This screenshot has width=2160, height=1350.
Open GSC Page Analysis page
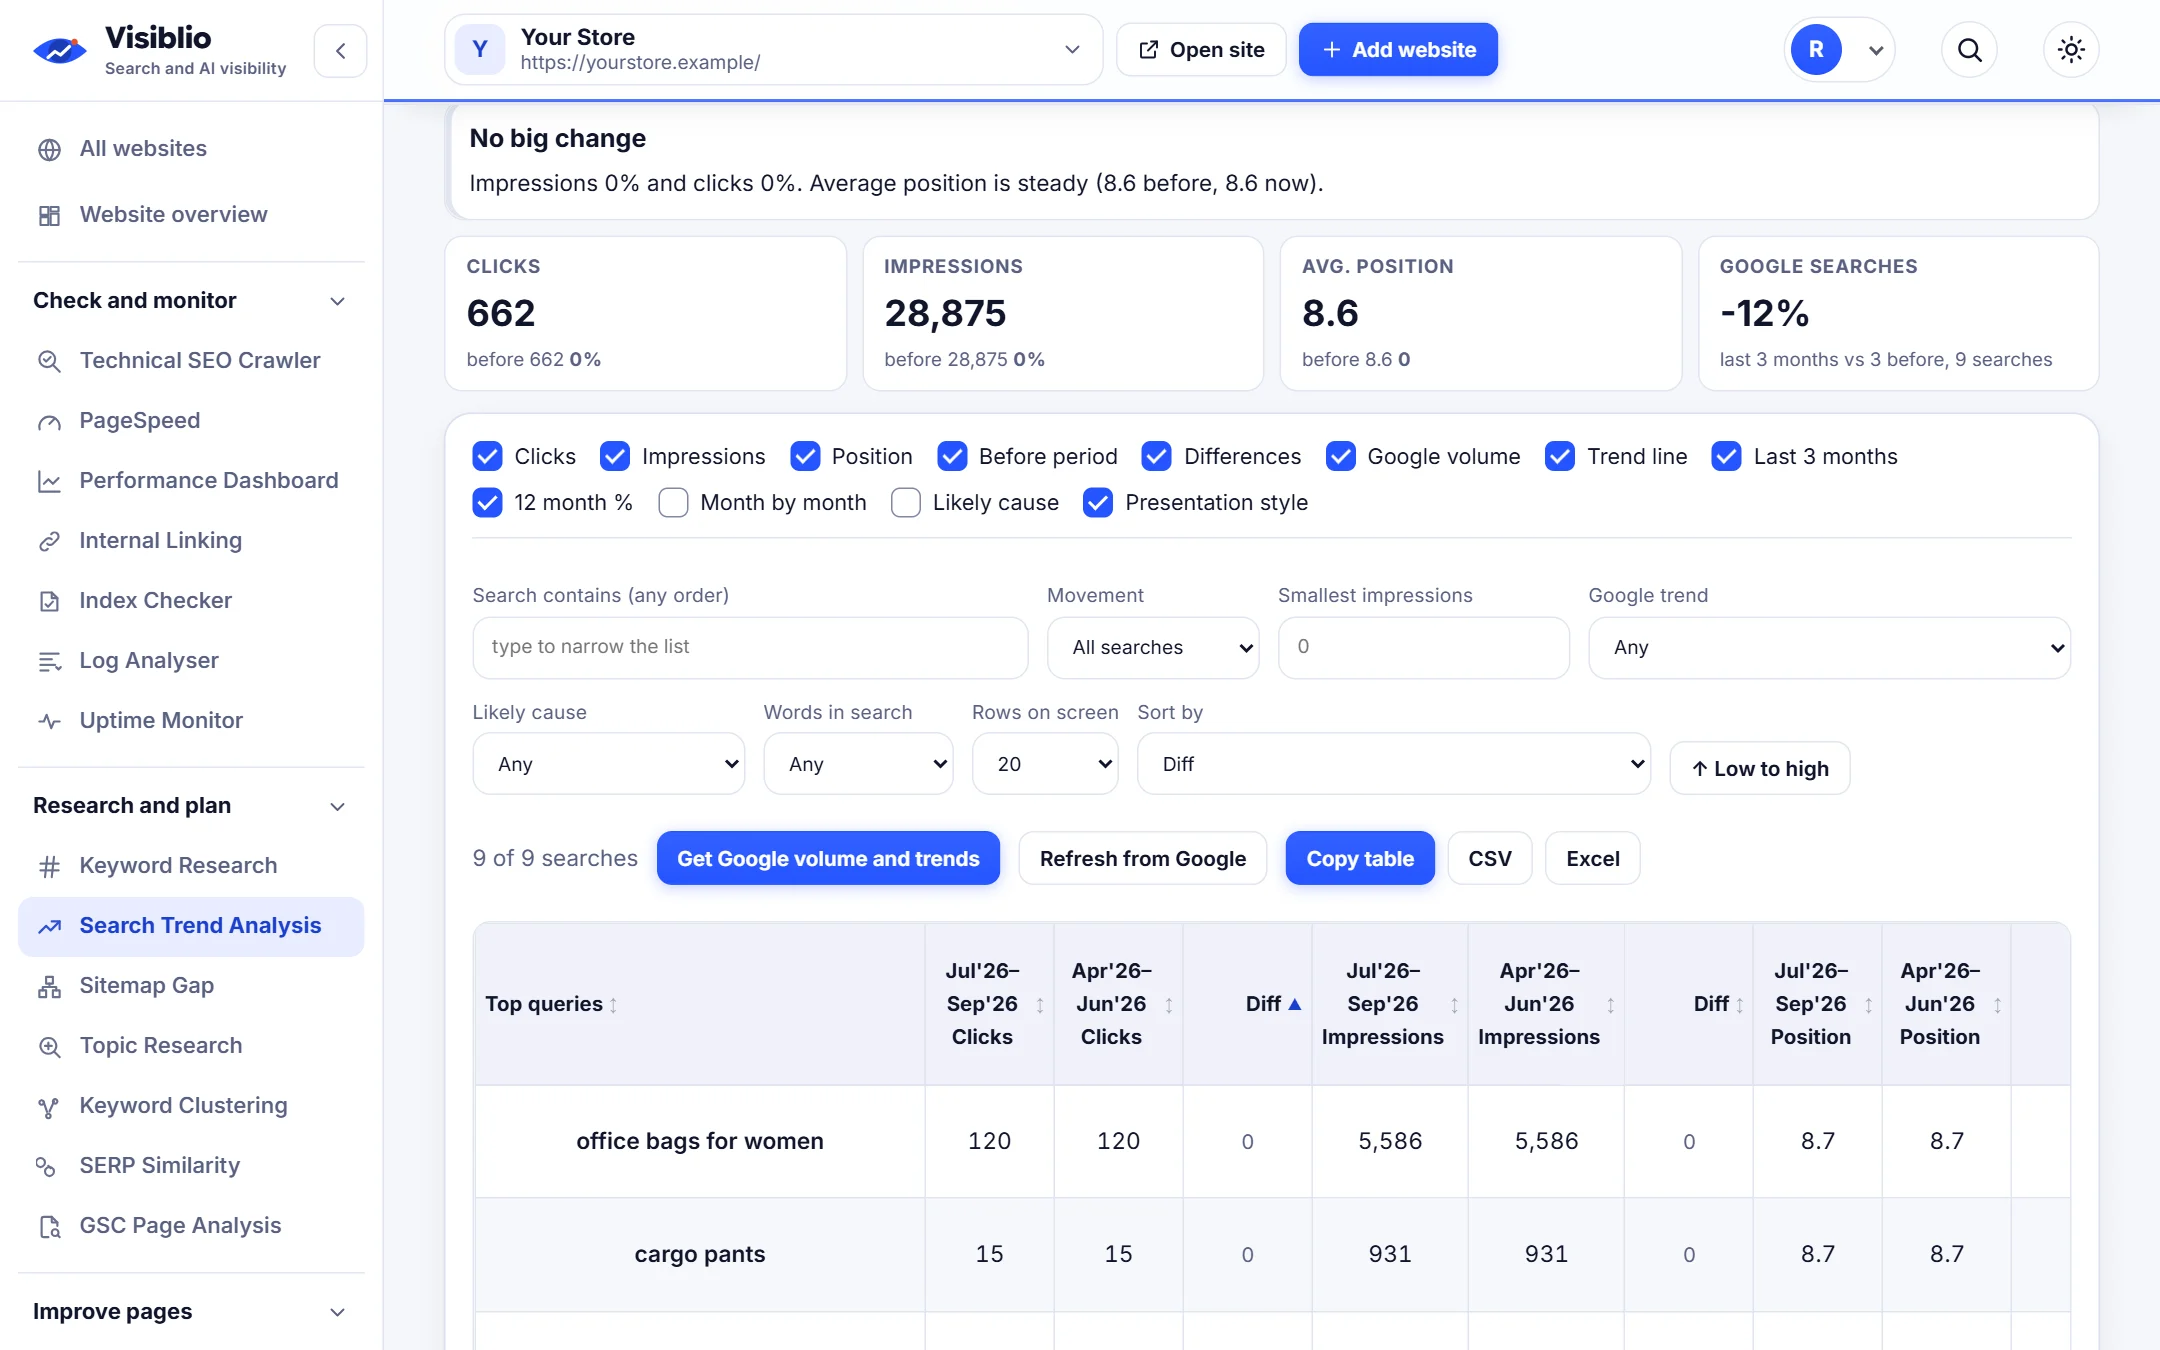(x=191, y=1226)
